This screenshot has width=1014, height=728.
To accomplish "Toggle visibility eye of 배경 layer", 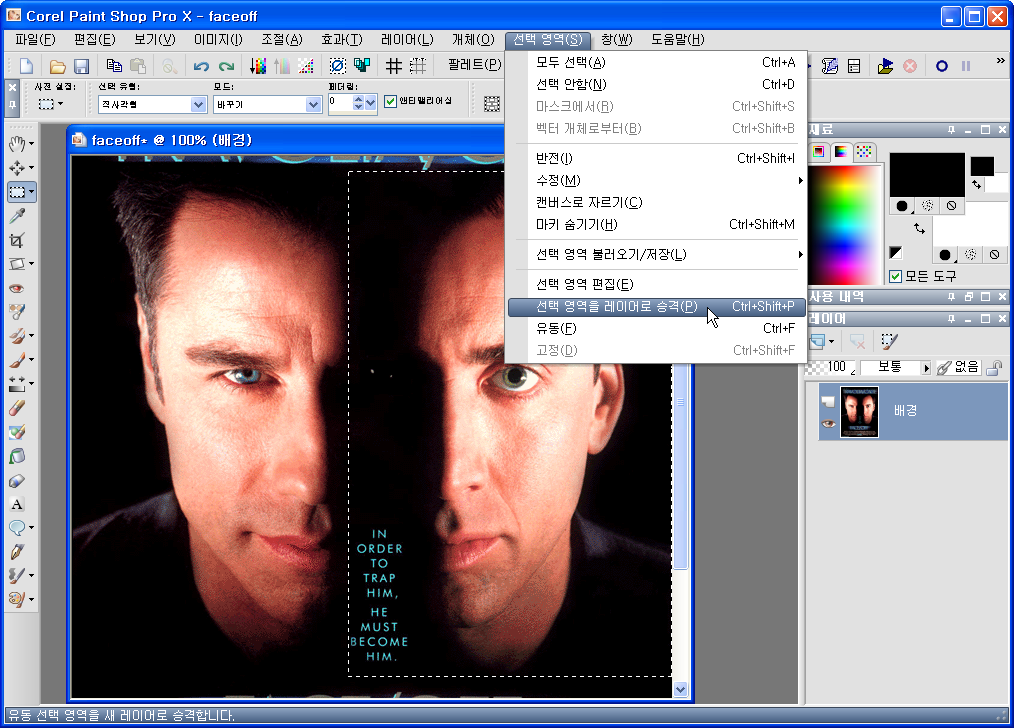I will click(828, 423).
